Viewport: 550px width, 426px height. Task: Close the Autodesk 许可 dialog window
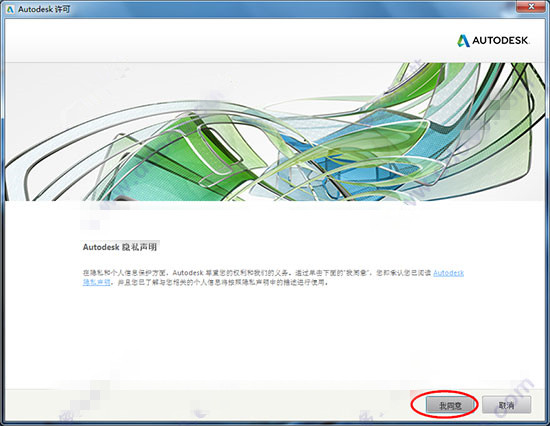(x=532, y=7)
